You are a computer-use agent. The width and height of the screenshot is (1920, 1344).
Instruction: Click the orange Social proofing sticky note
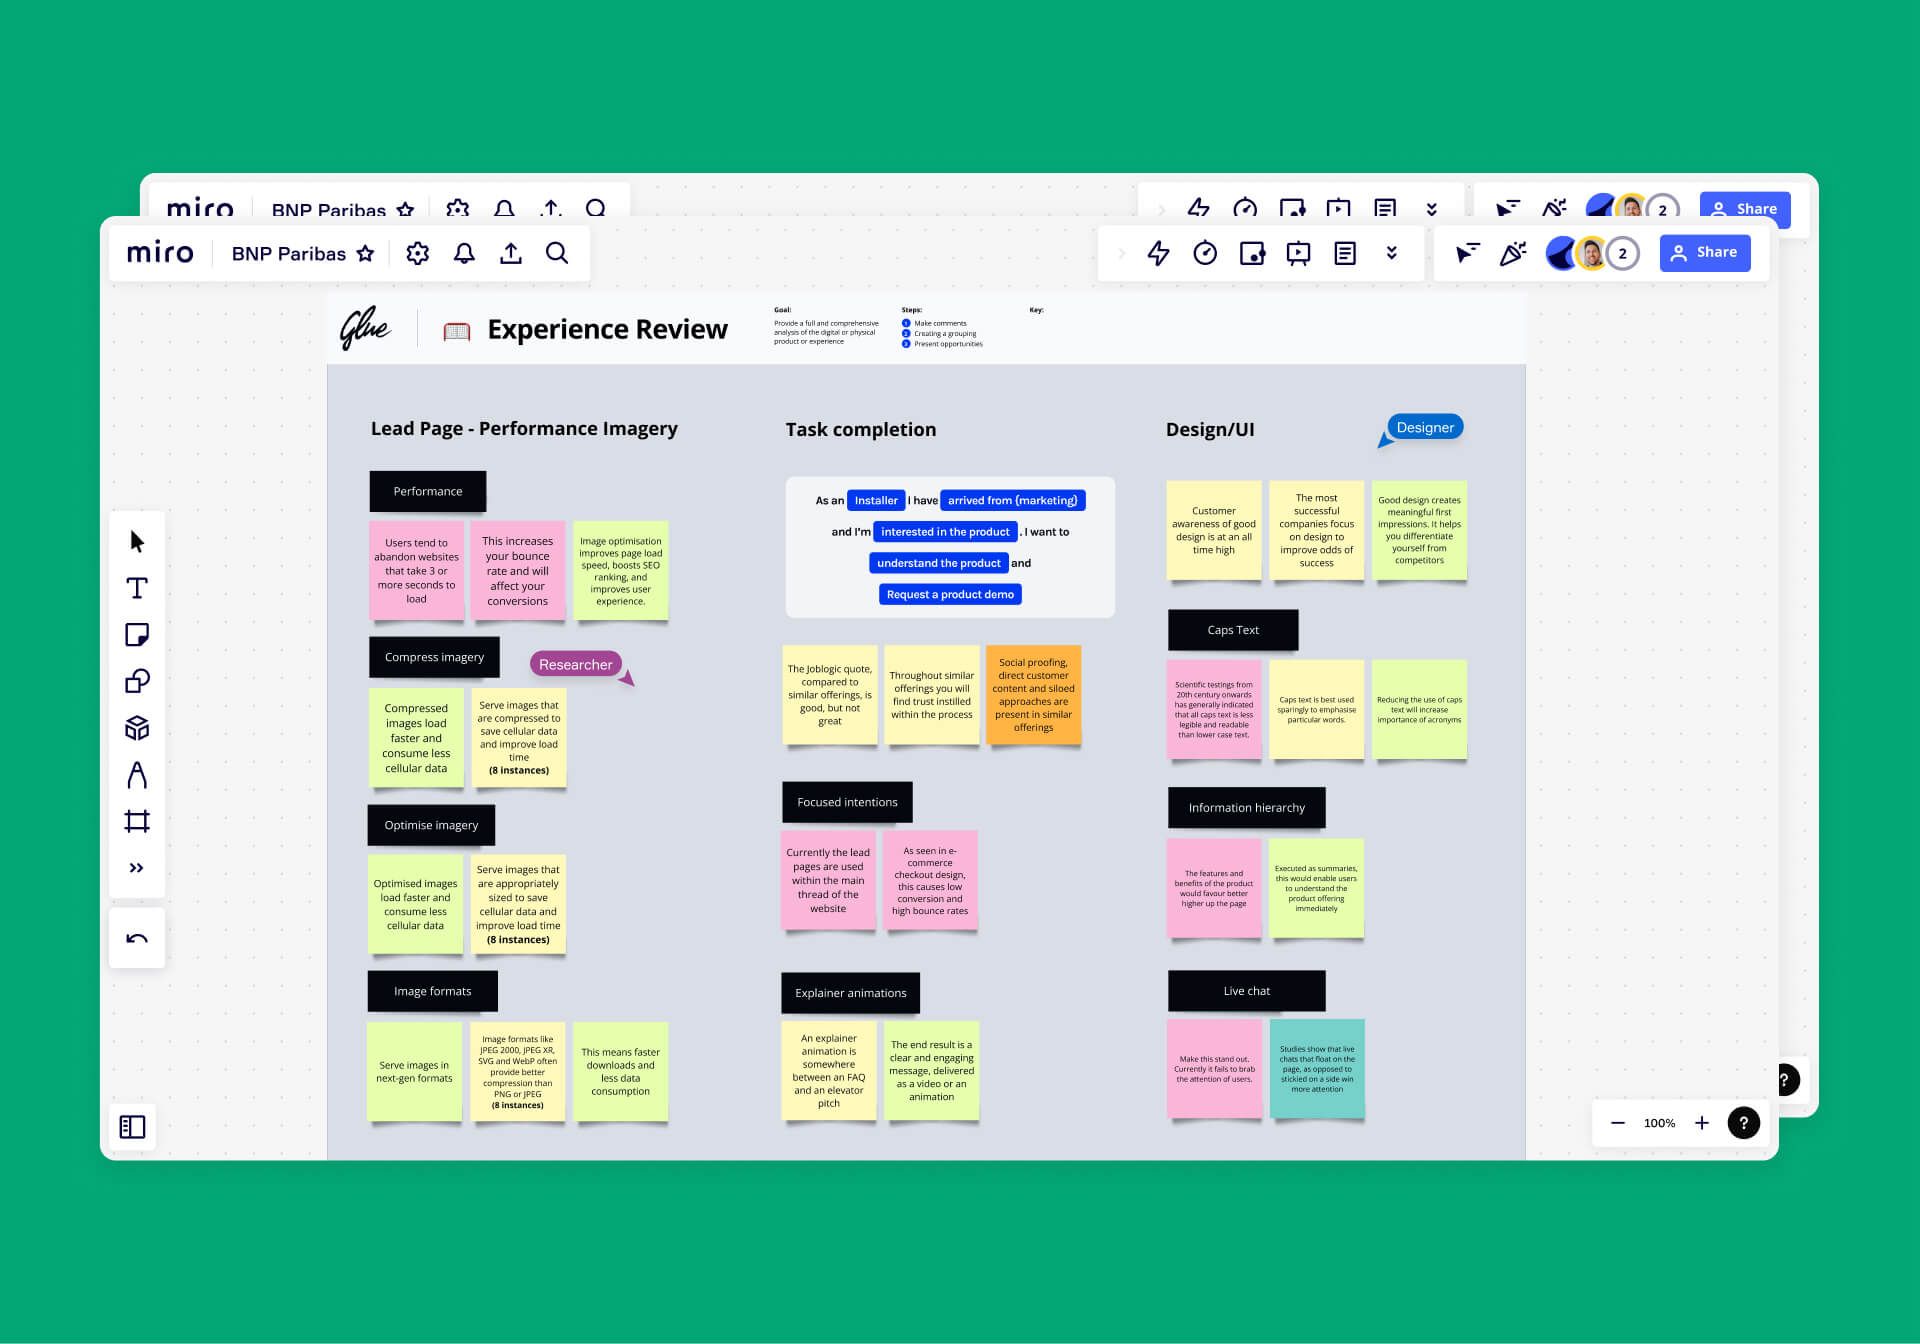(1033, 695)
